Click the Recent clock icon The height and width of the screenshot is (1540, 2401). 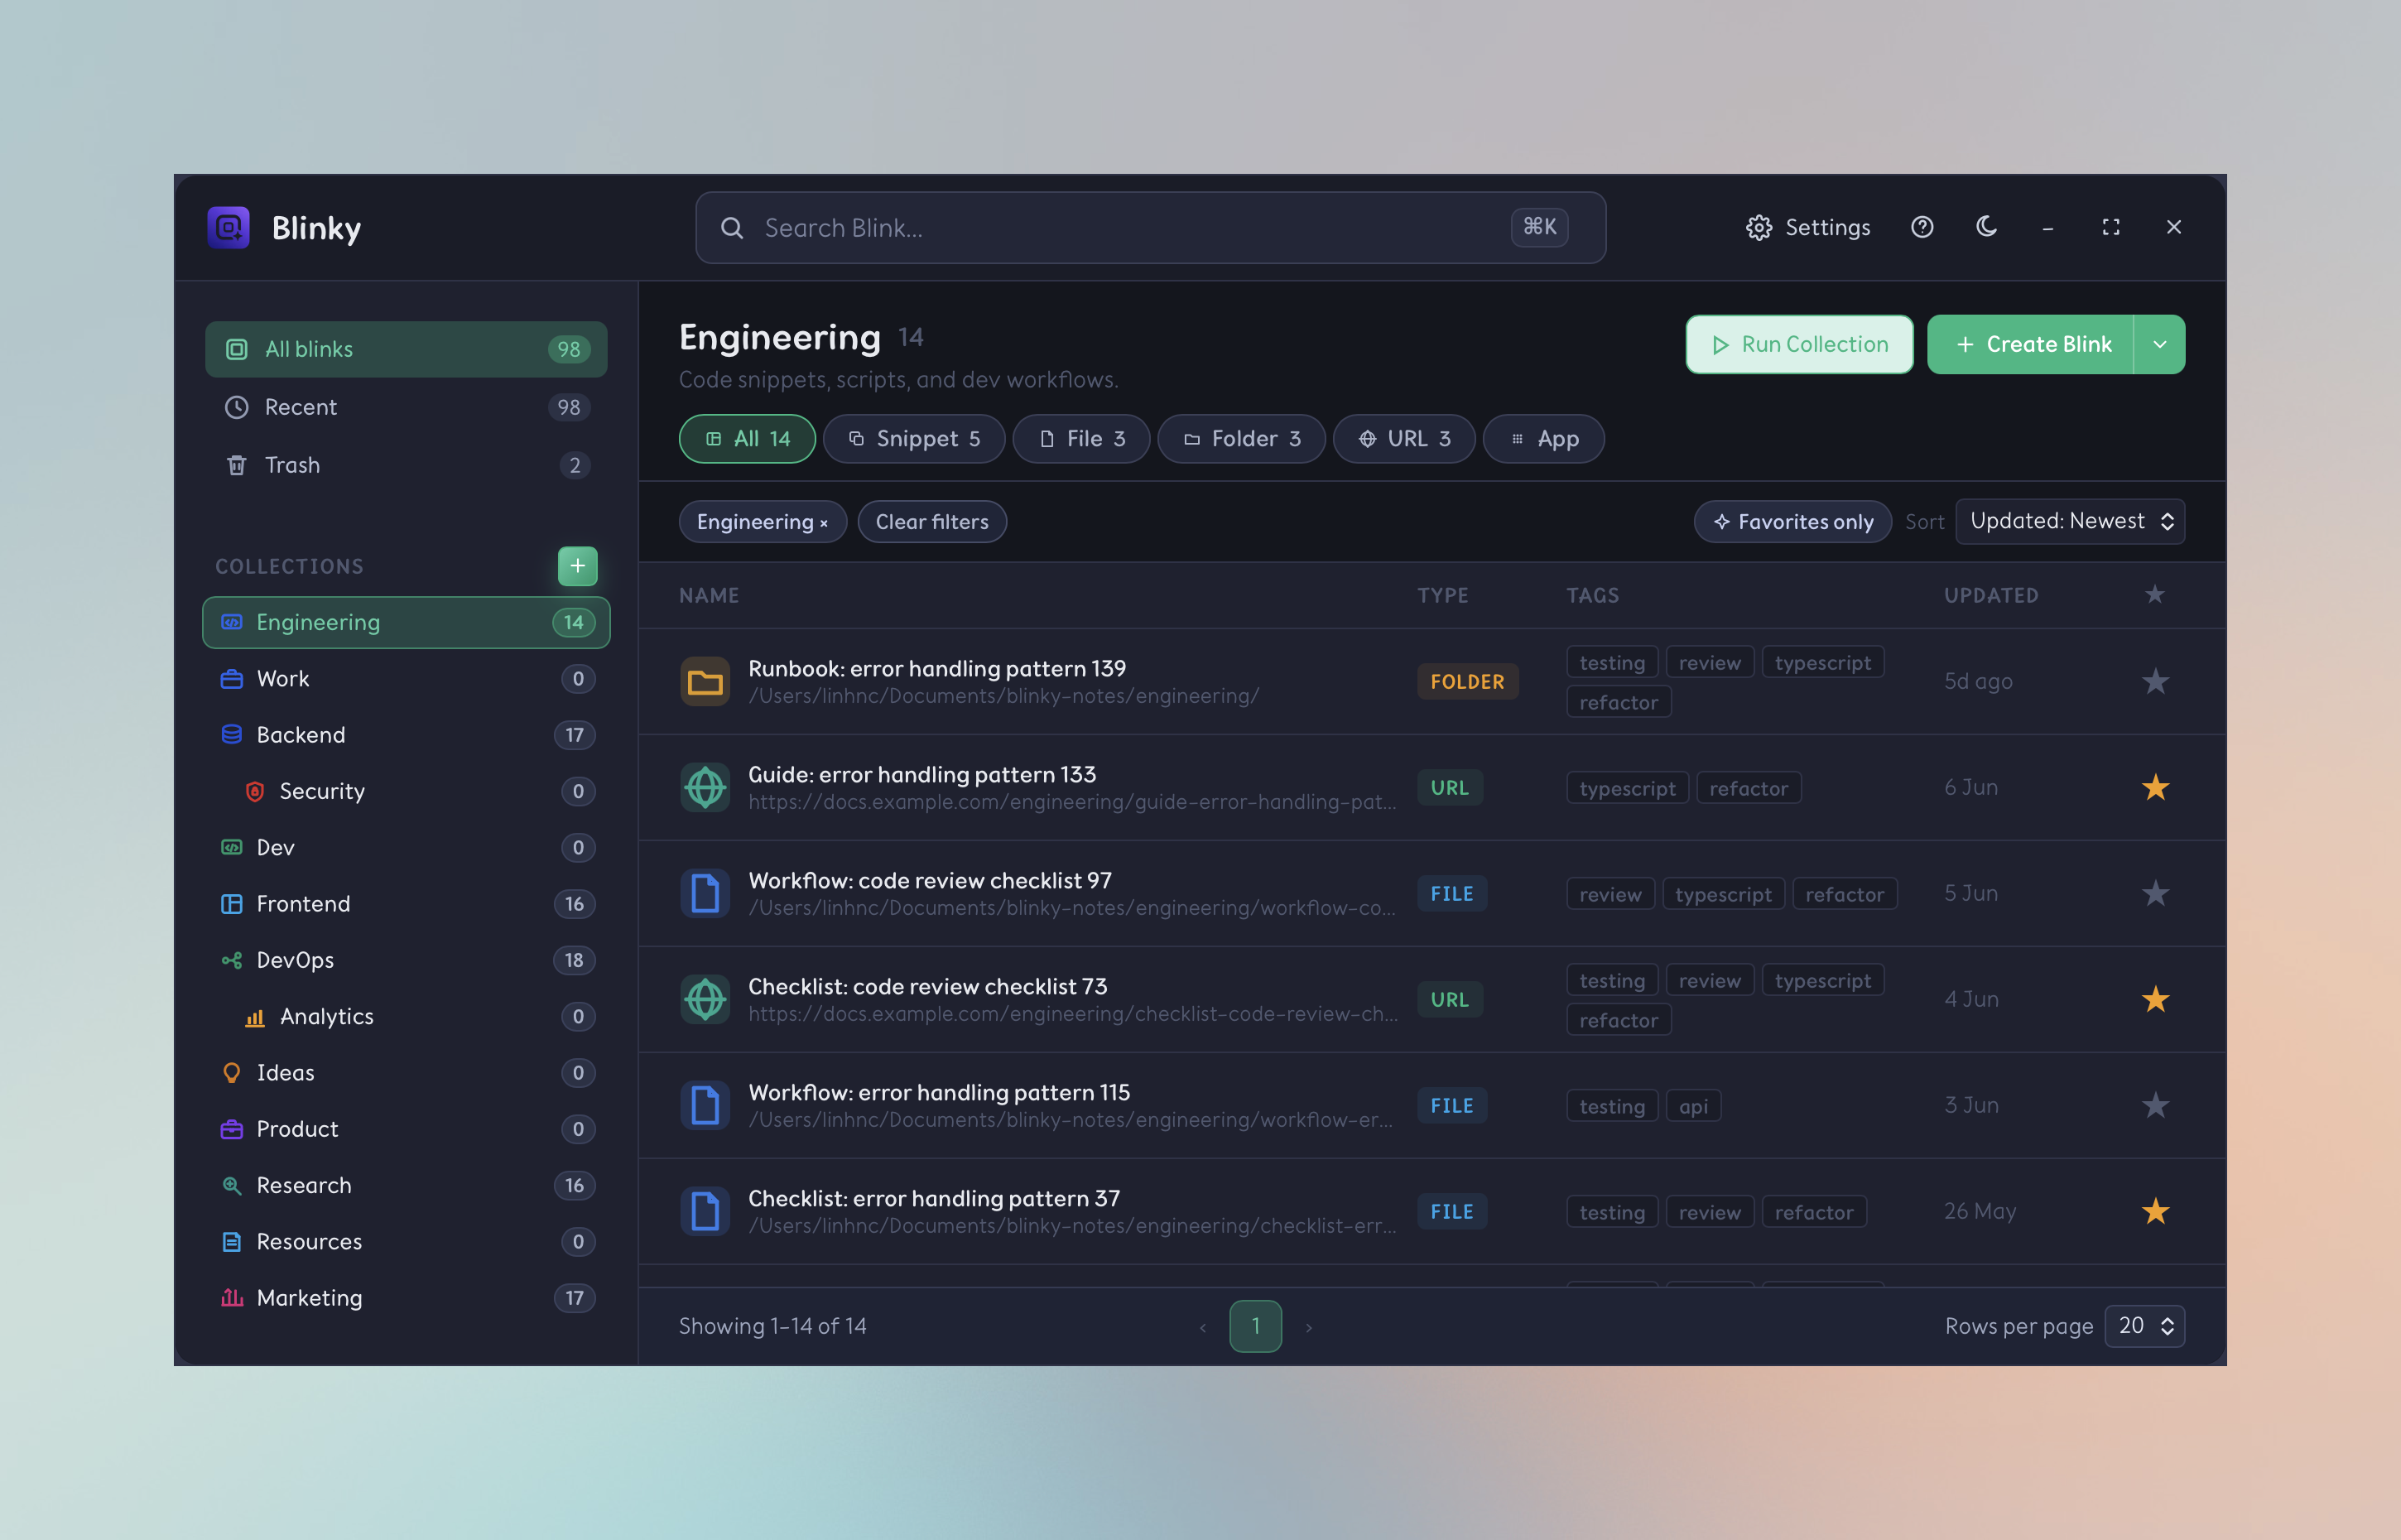(x=236, y=407)
